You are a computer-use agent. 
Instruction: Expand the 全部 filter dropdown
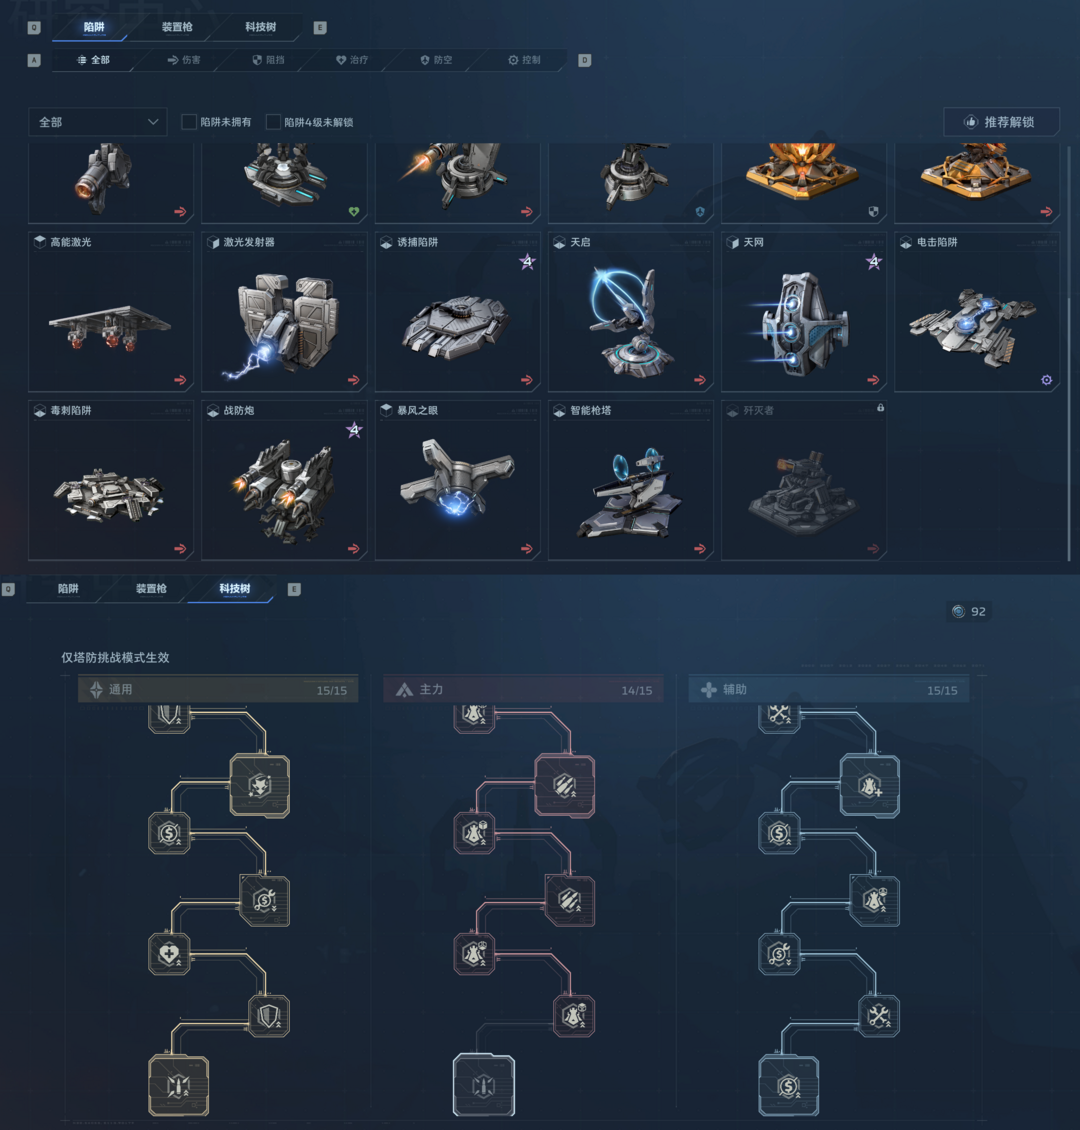pyautogui.click(x=98, y=122)
